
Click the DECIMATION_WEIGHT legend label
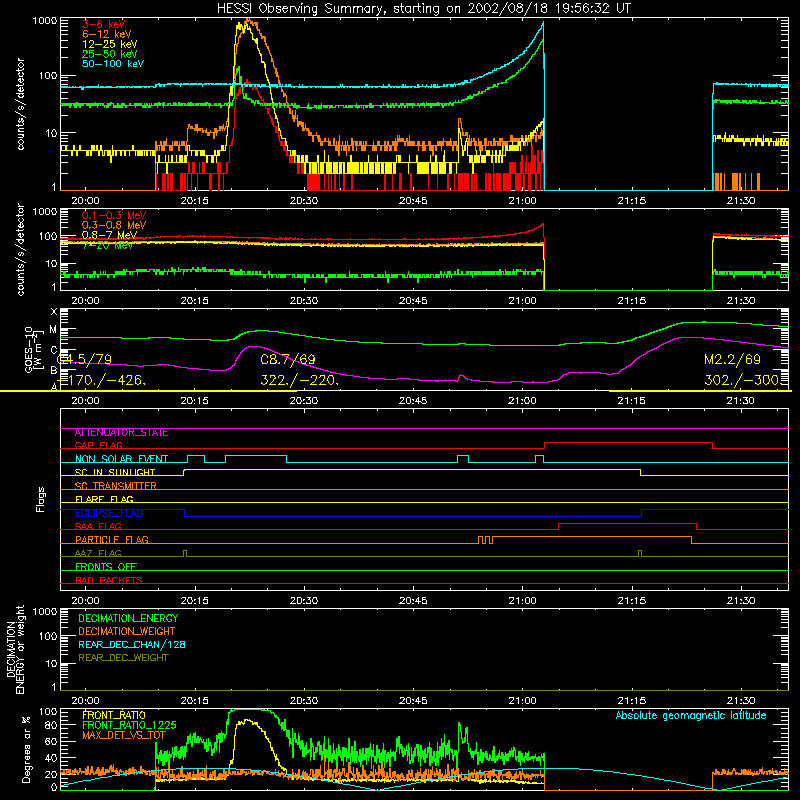[x=127, y=632]
